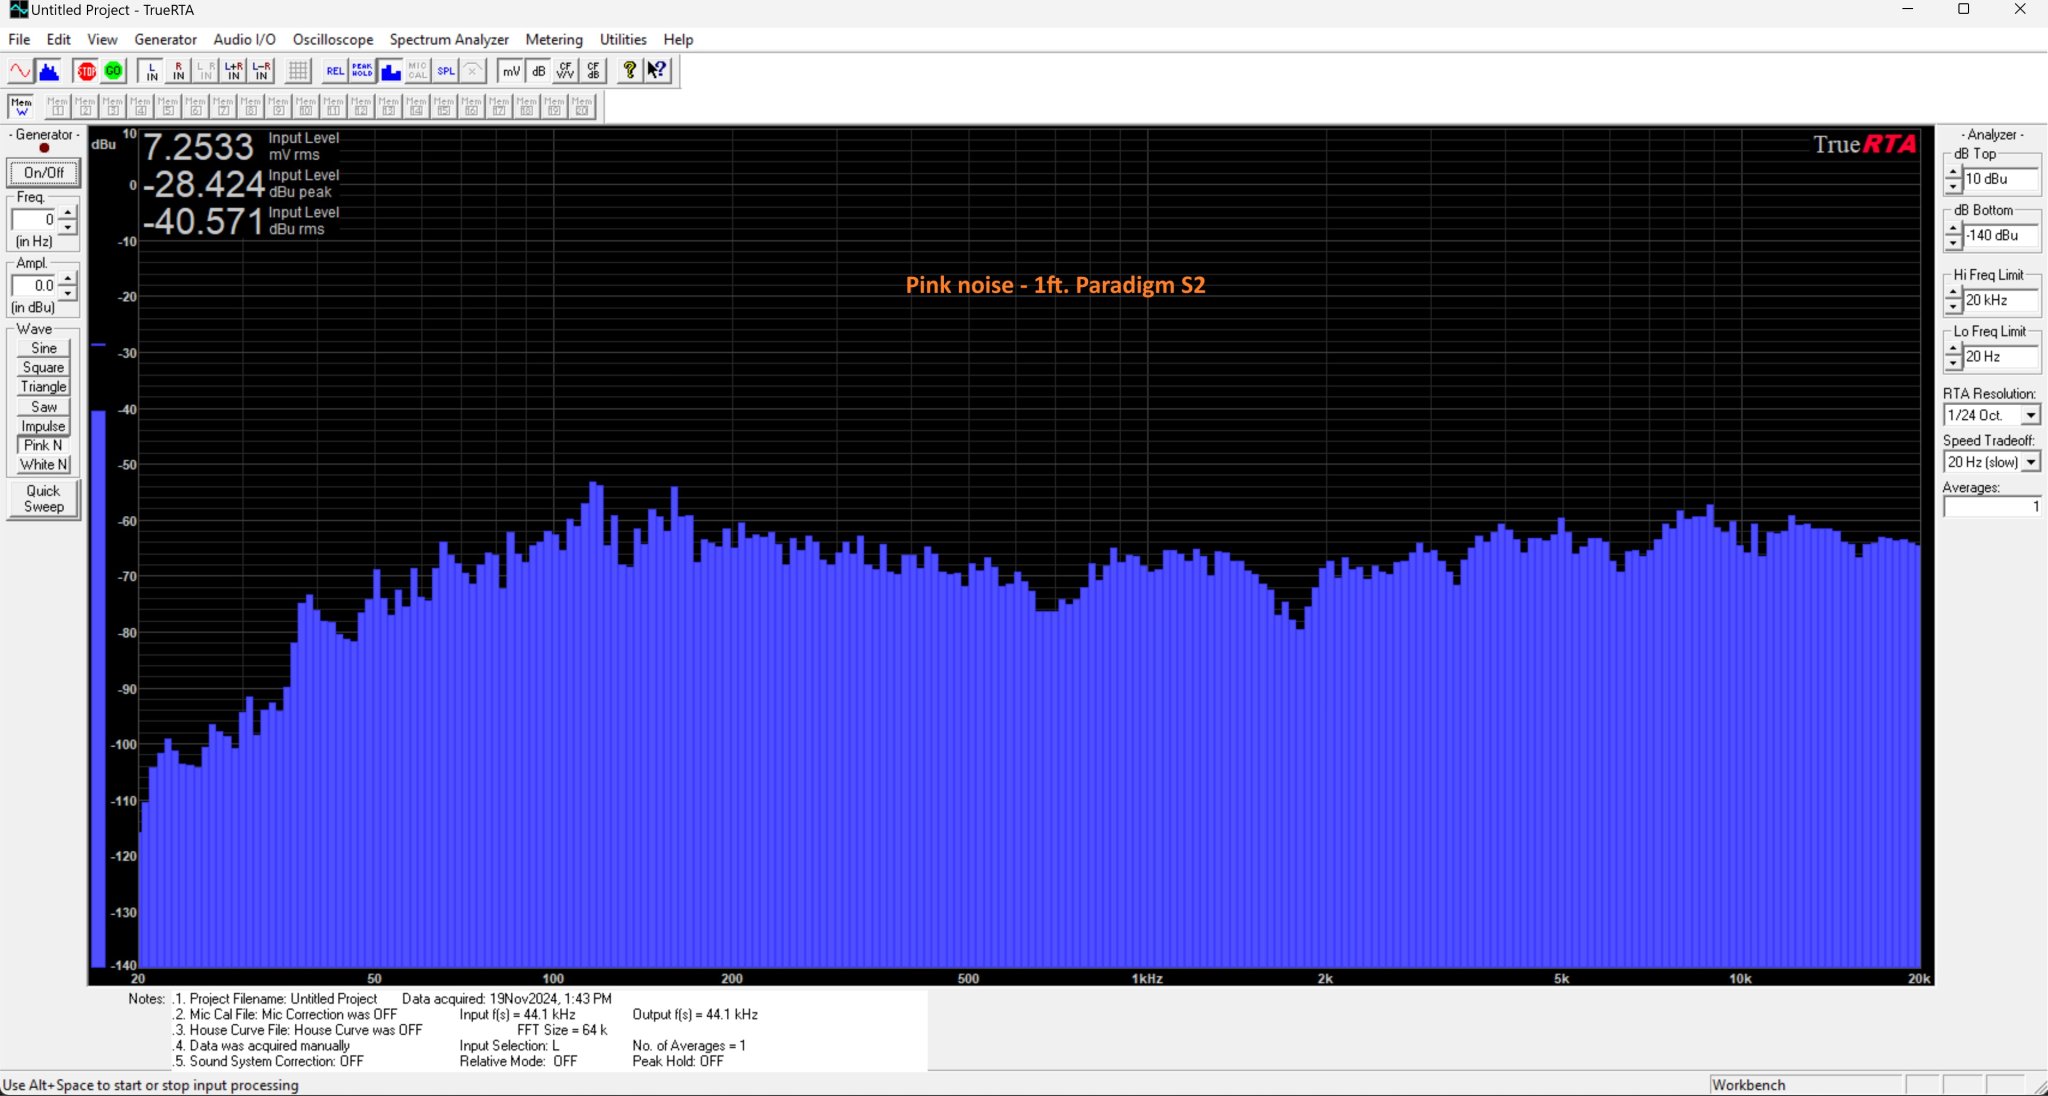Open the View menu
This screenshot has width=2048, height=1096.
[102, 39]
